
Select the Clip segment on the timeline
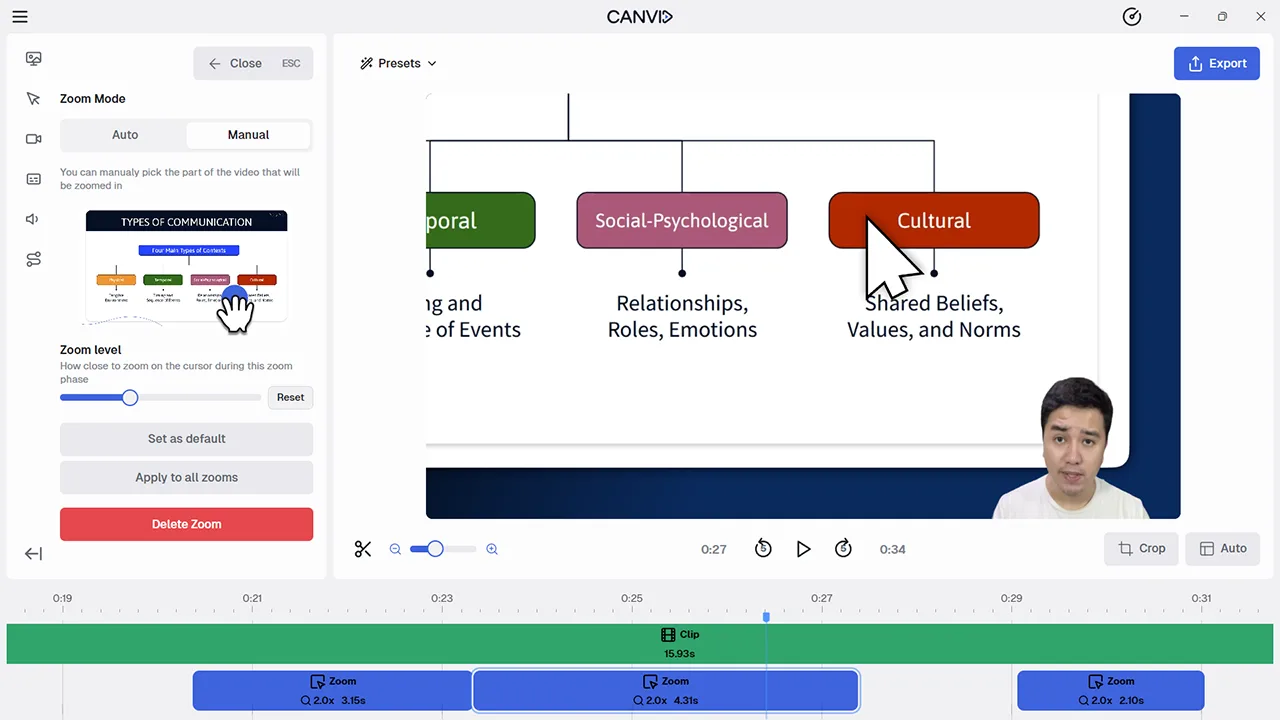coord(679,643)
